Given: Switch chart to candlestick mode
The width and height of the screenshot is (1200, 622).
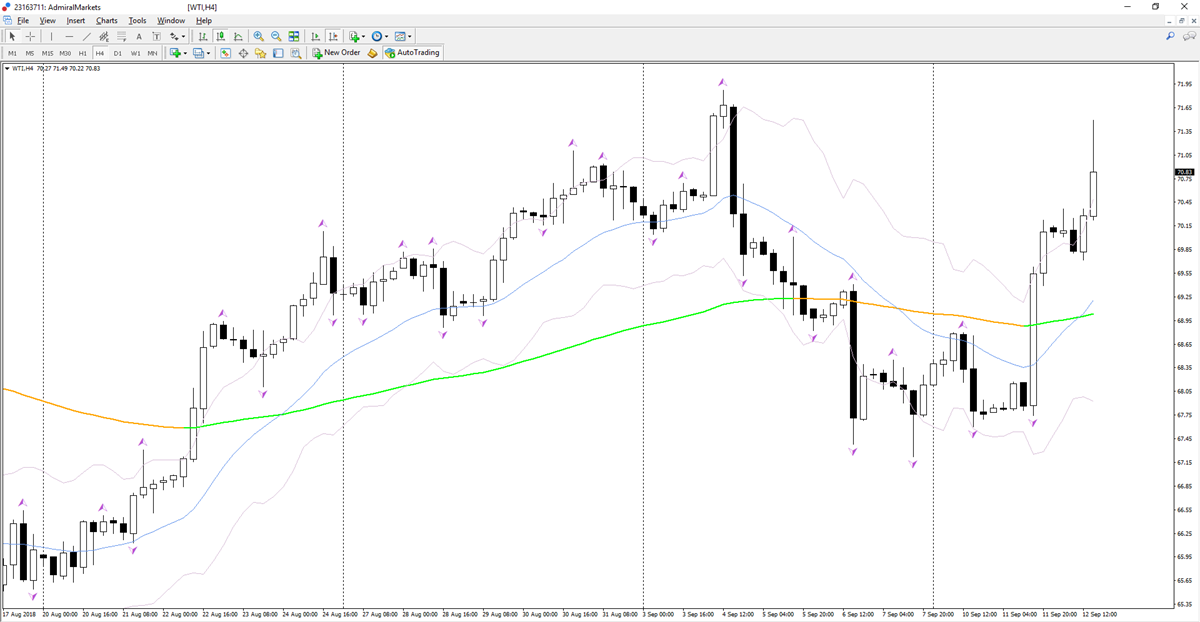Looking at the screenshot, I should tap(222, 36).
